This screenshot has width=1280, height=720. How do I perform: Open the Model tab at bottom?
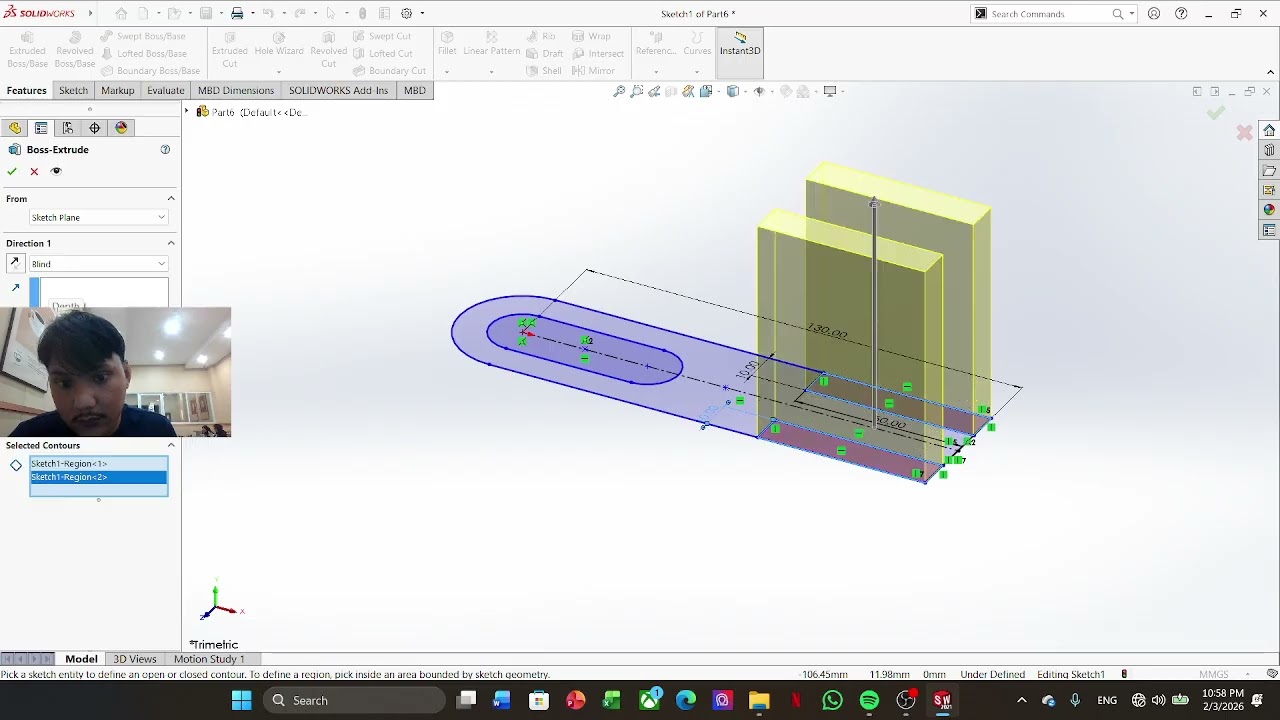click(81, 659)
